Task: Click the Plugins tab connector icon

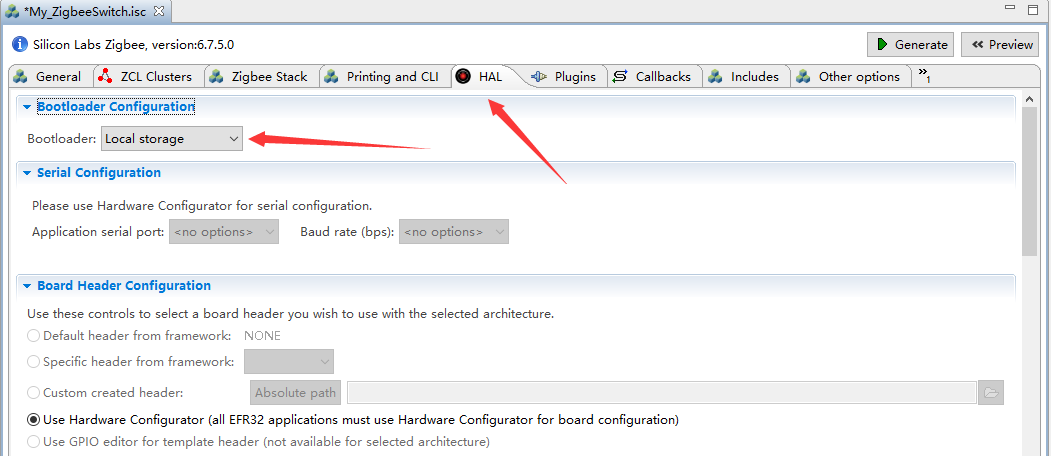Action: tap(539, 76)
